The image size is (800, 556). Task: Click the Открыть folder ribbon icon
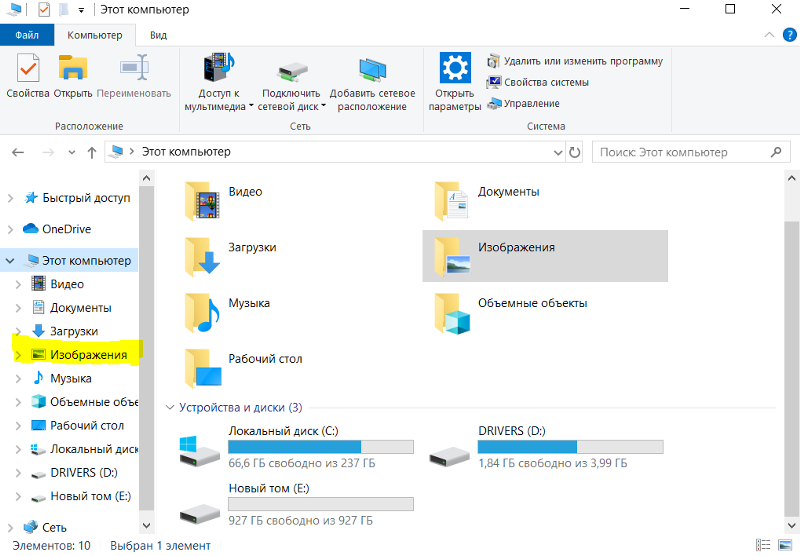coord(73,68)
